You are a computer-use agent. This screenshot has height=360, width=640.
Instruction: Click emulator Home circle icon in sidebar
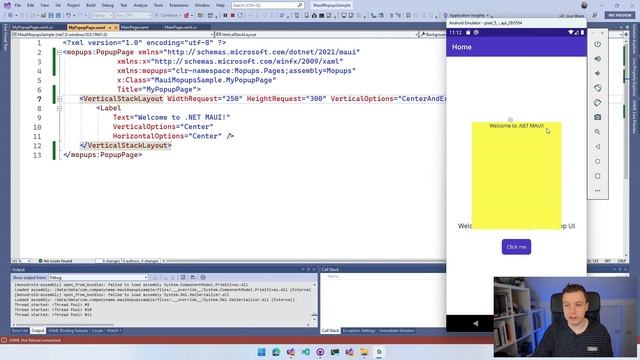point(598,161)
